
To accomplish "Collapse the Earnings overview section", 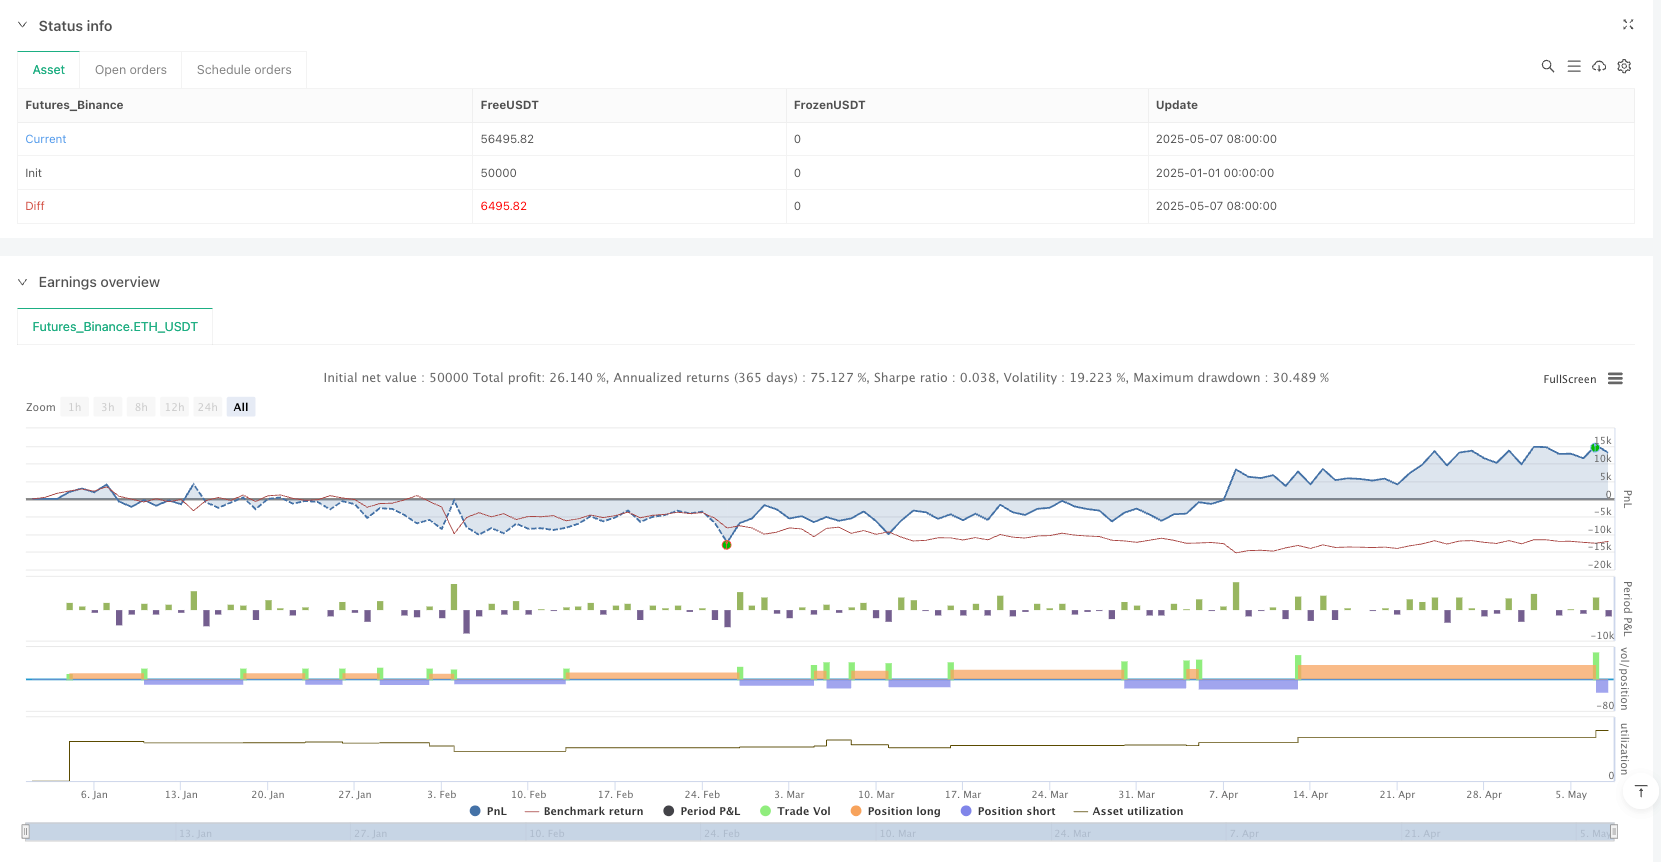I will pyautogui.click(x=23, y=282).
